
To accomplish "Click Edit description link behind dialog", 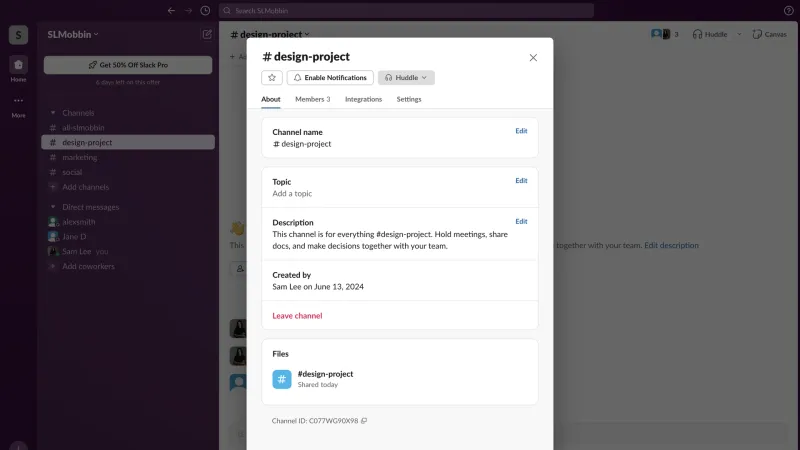I will tap(671, 245).
